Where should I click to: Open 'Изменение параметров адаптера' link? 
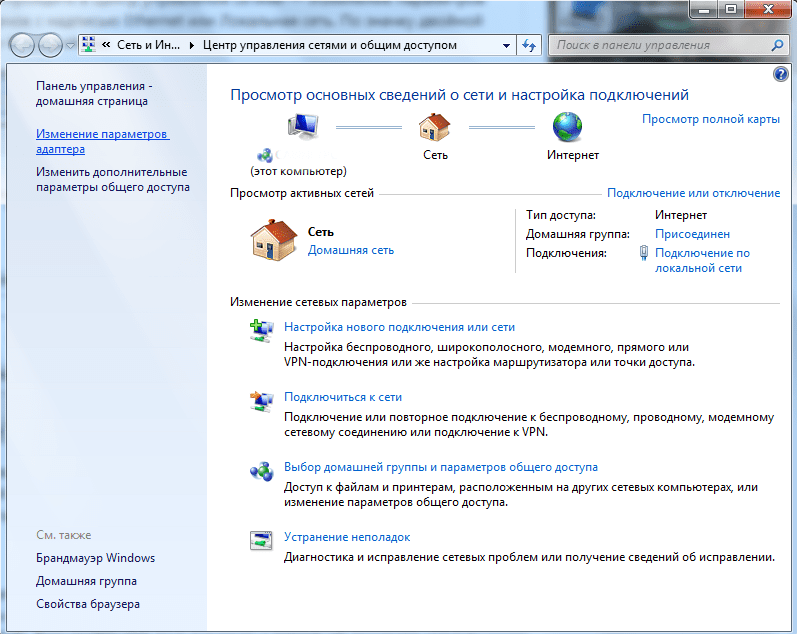(103, 141)
